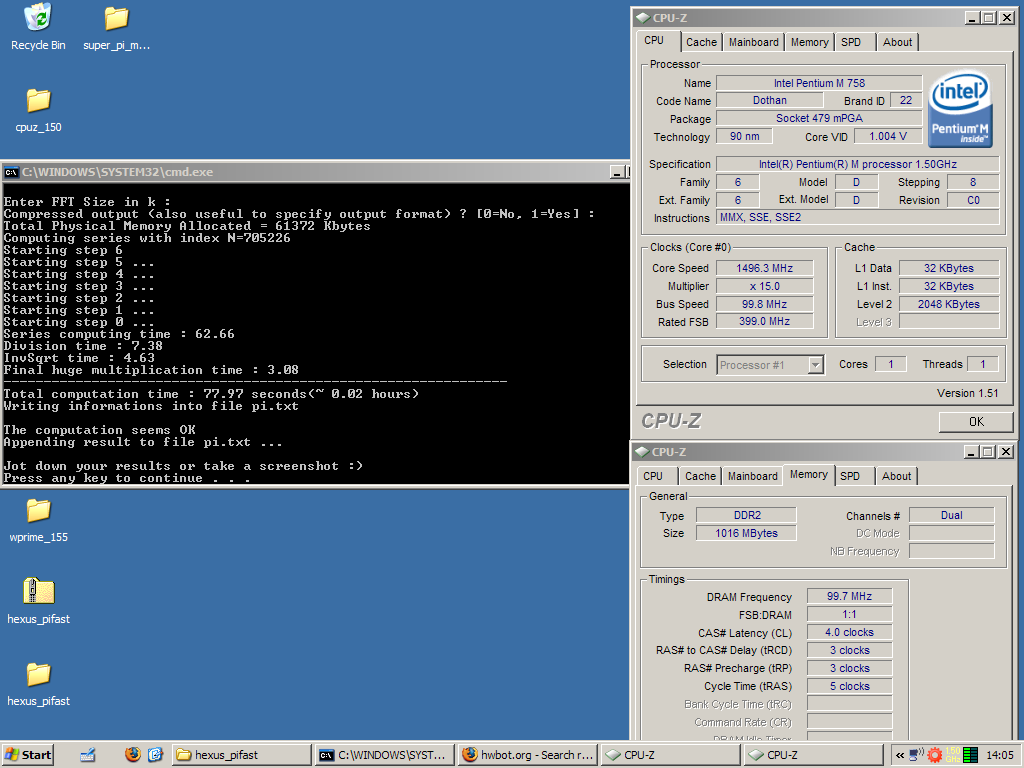Click the red gear tray icon
Viewport: 1024px width, 768px height.
(x=935, y=756)
